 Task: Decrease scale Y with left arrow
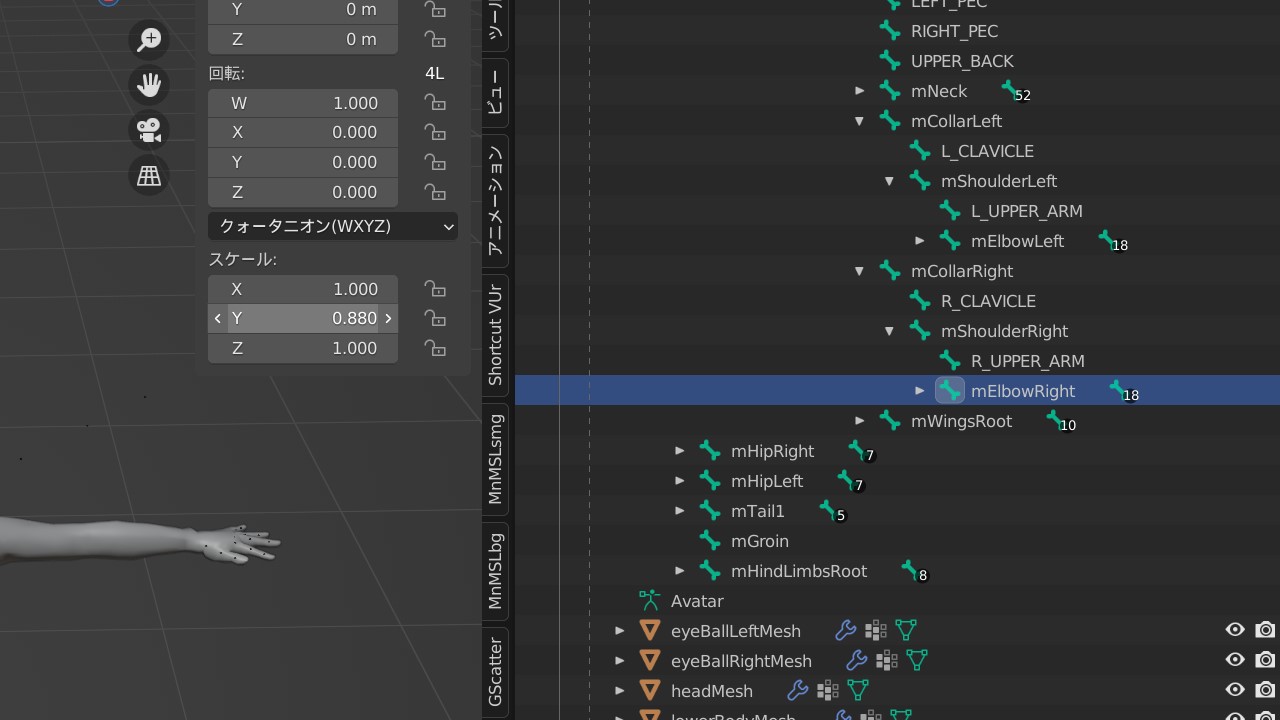tap(218, 318)
